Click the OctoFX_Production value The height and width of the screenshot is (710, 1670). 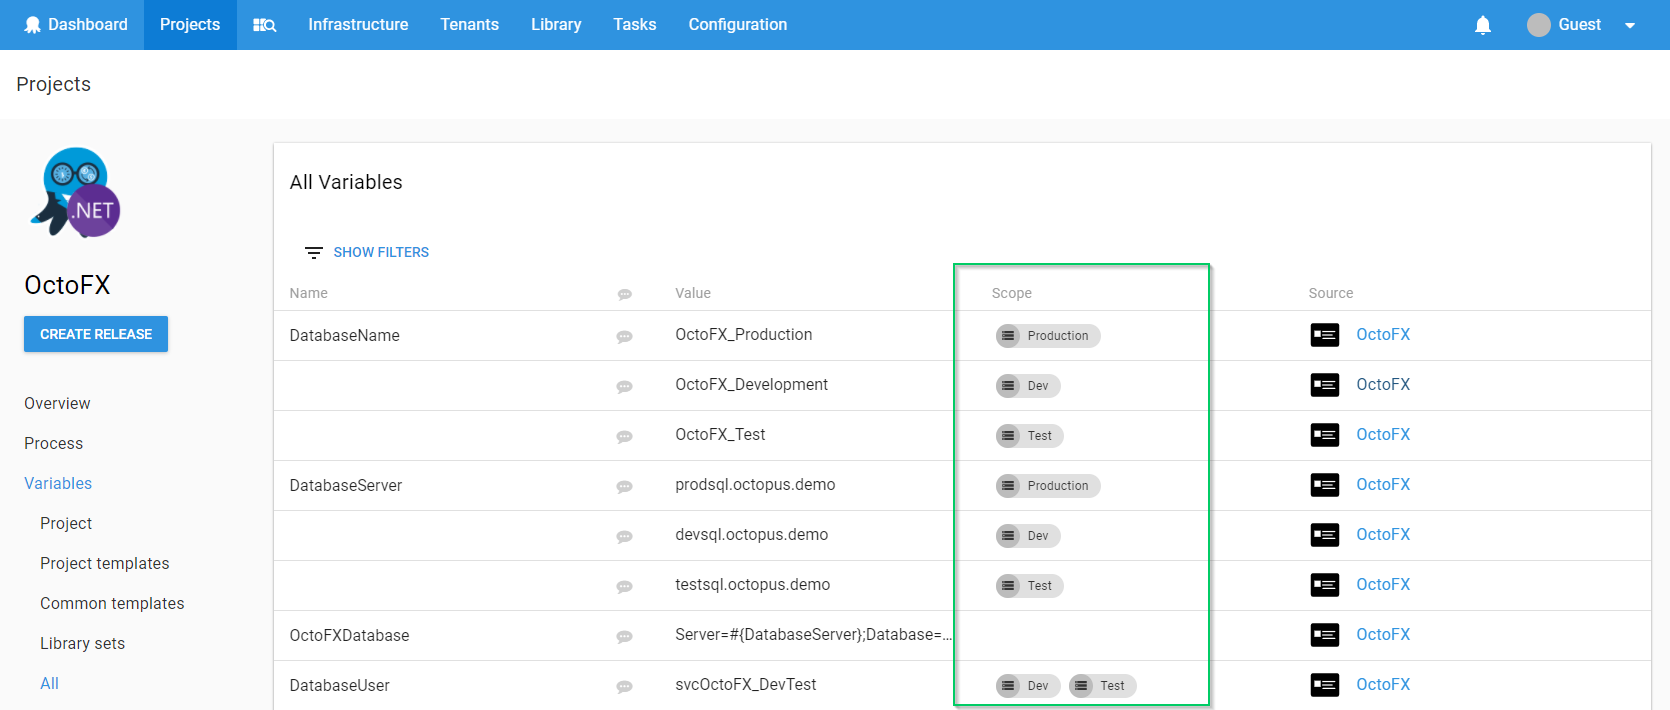click(744, 335)
